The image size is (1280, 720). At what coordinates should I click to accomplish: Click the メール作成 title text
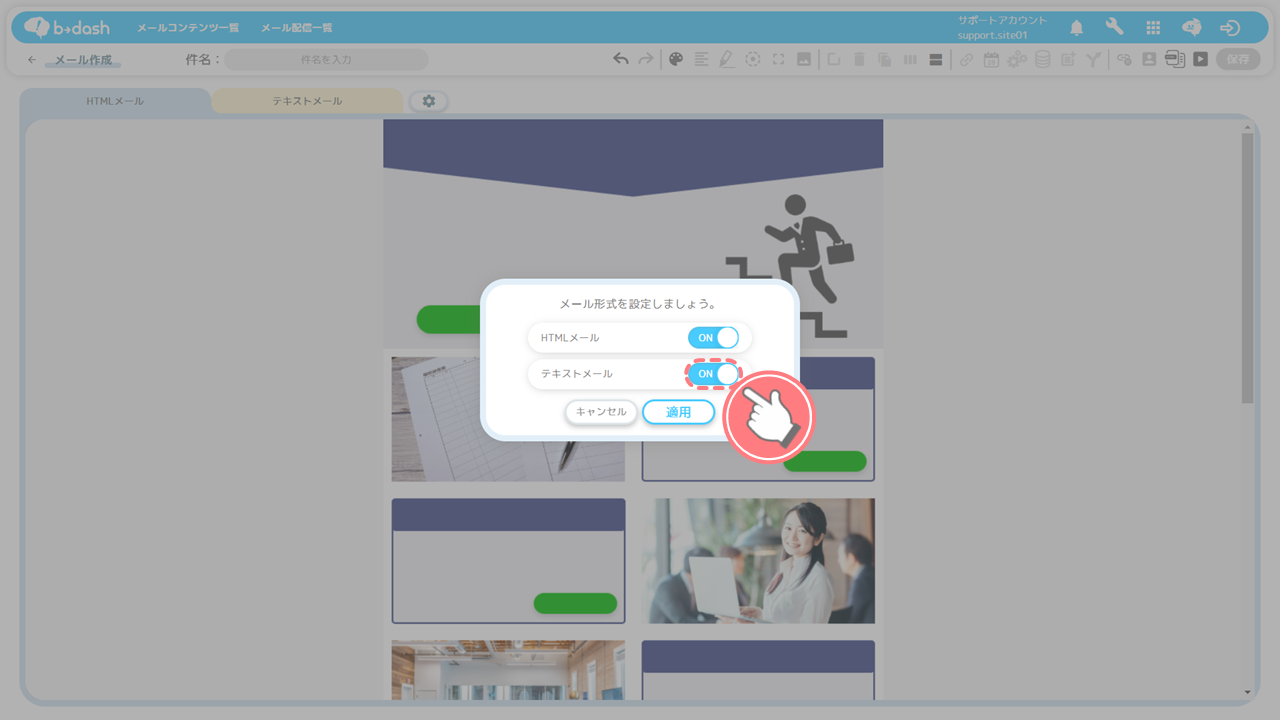83,60
